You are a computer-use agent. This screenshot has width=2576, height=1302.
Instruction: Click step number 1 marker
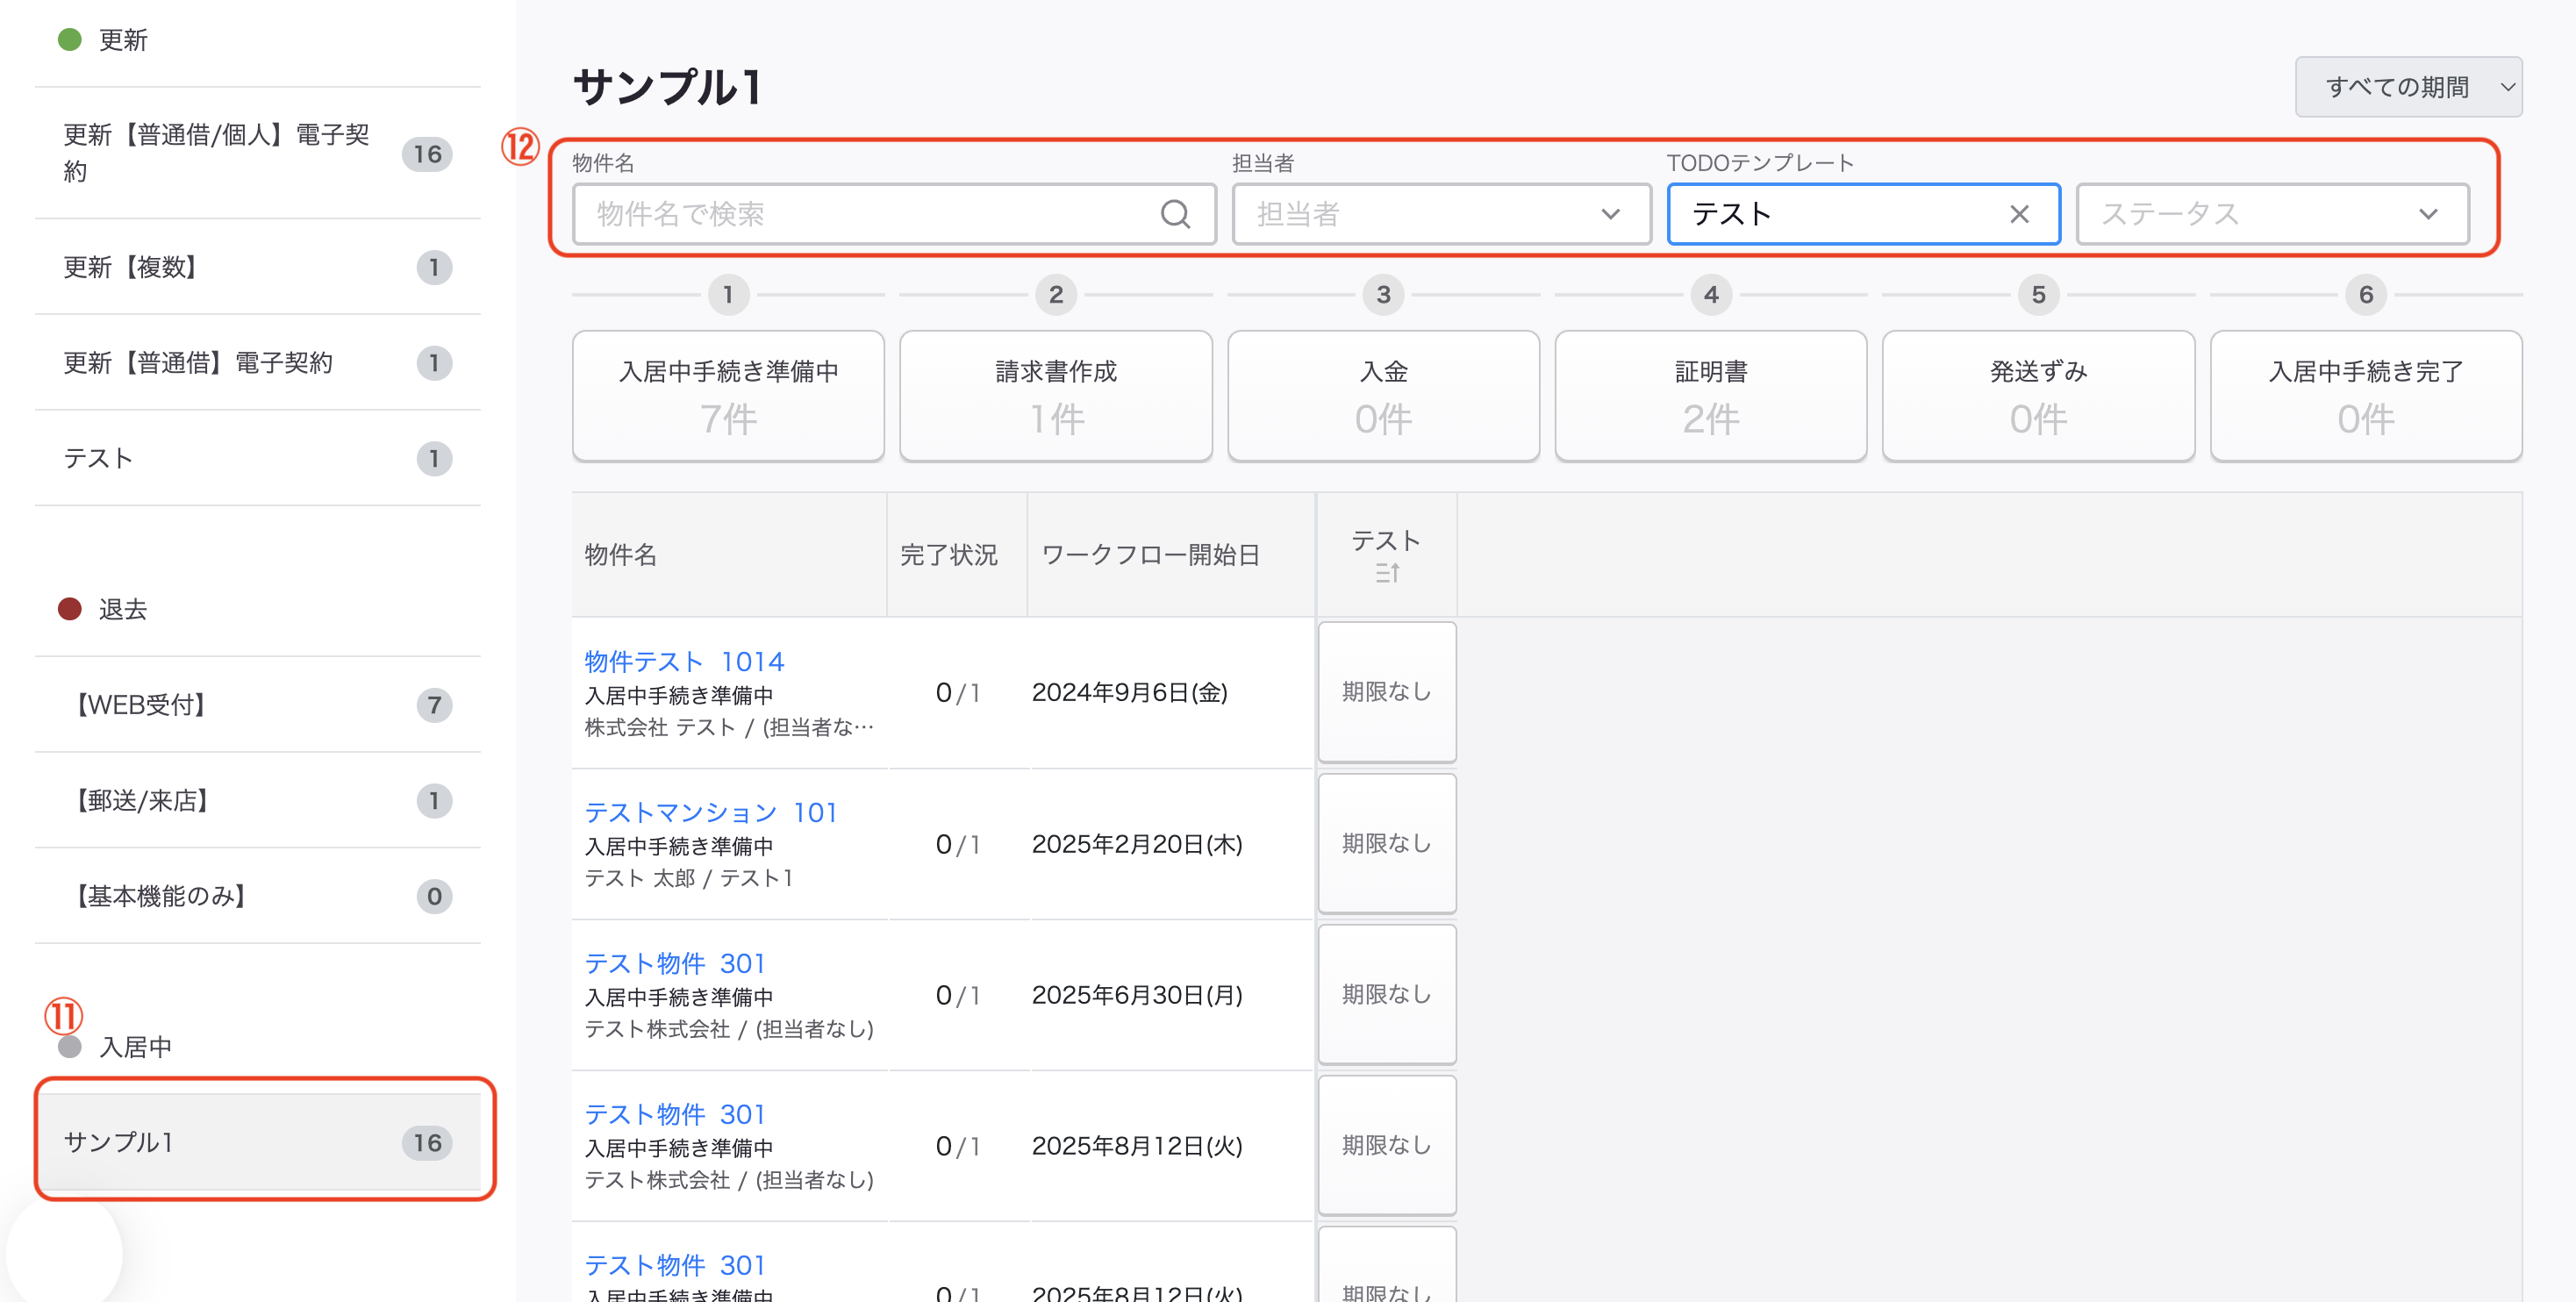(728, 295)
